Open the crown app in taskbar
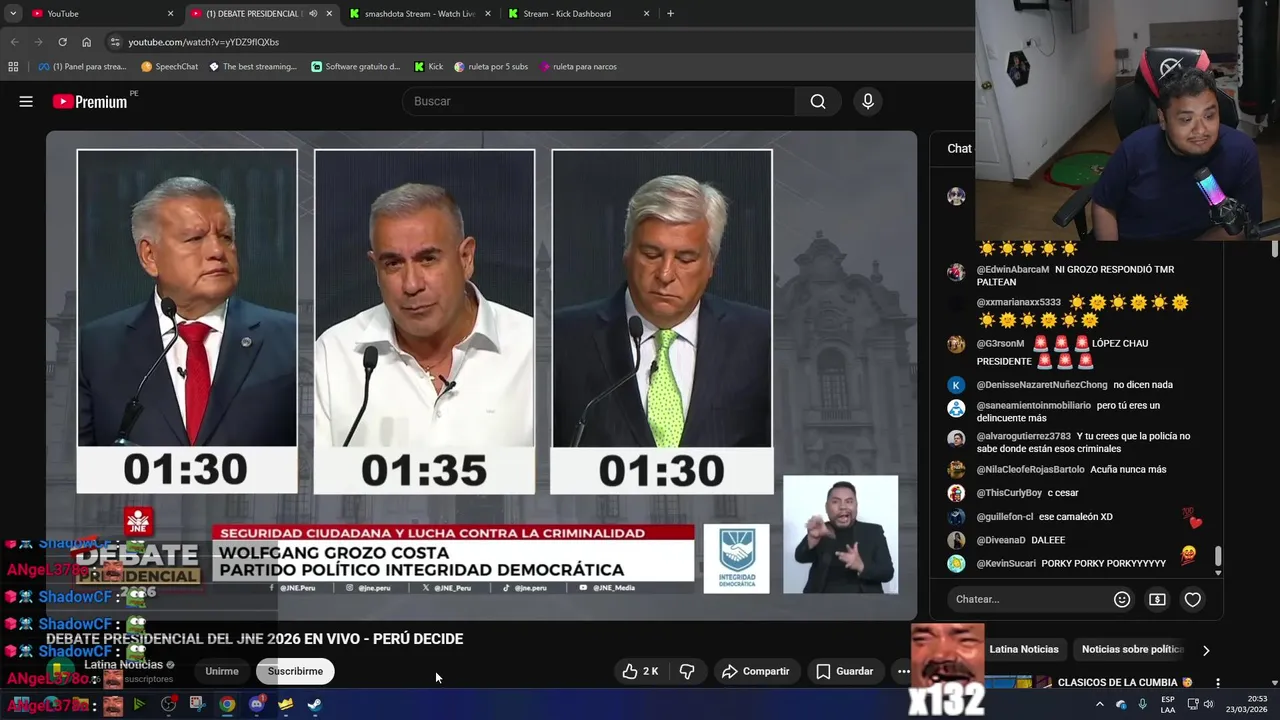The height and width of the screenshot is (720, 1280). click(x=285, y=704)
